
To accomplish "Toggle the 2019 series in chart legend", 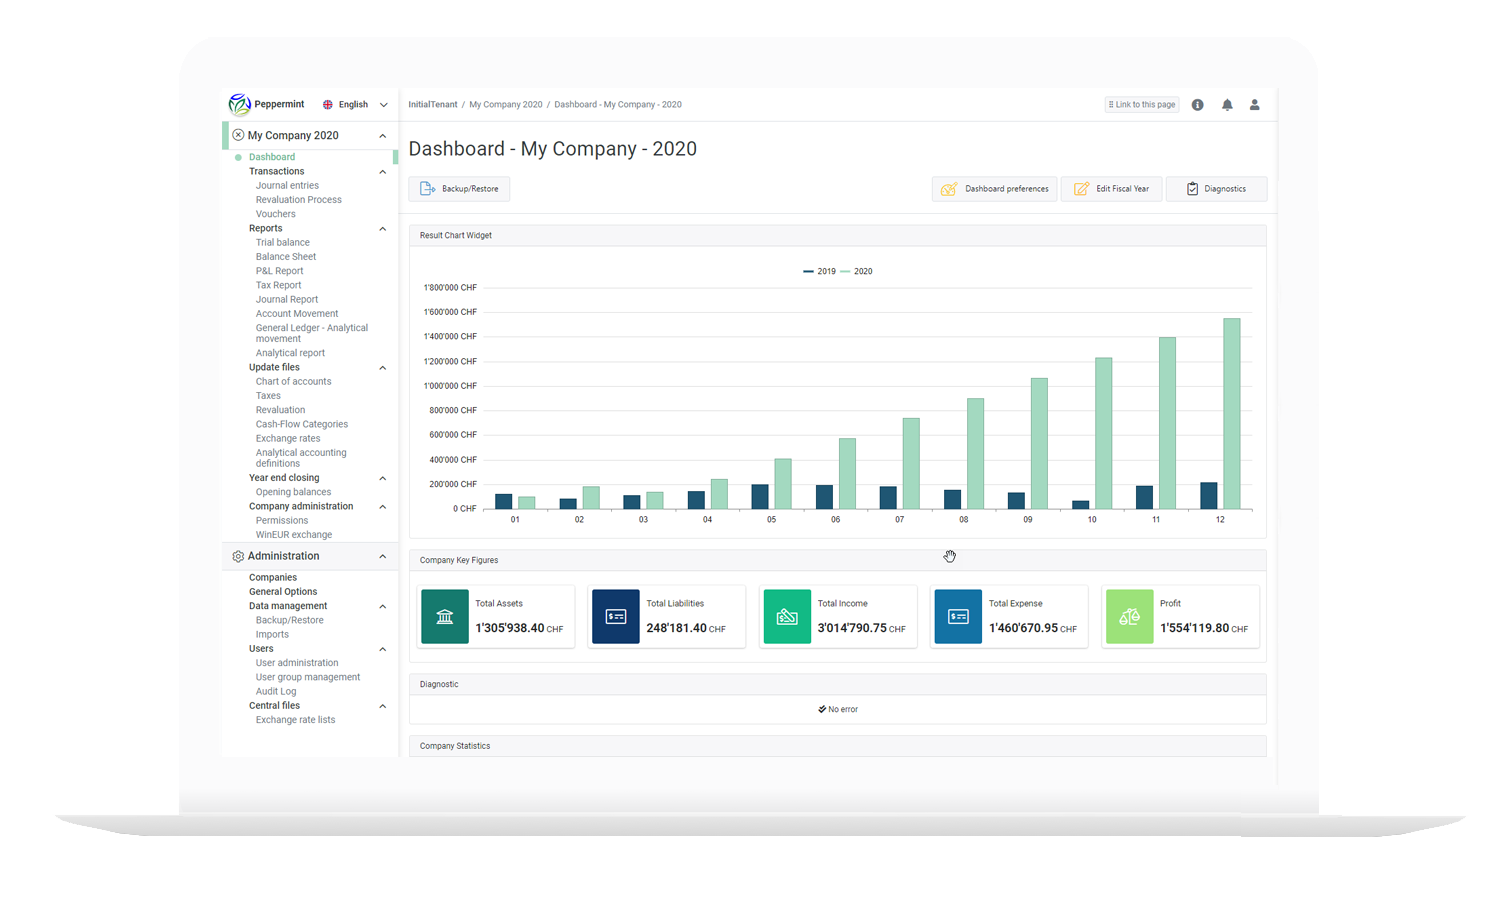I will [x=820, y=271].
